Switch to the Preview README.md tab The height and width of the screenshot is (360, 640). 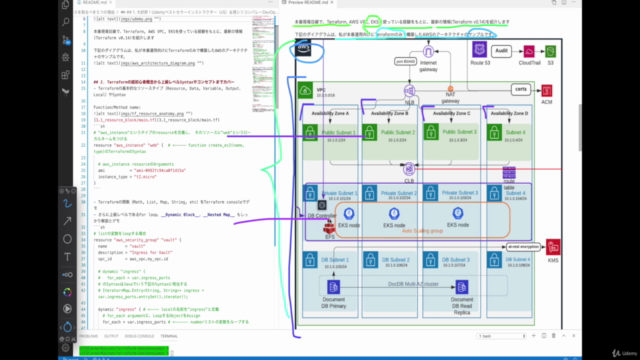point(308,2)
